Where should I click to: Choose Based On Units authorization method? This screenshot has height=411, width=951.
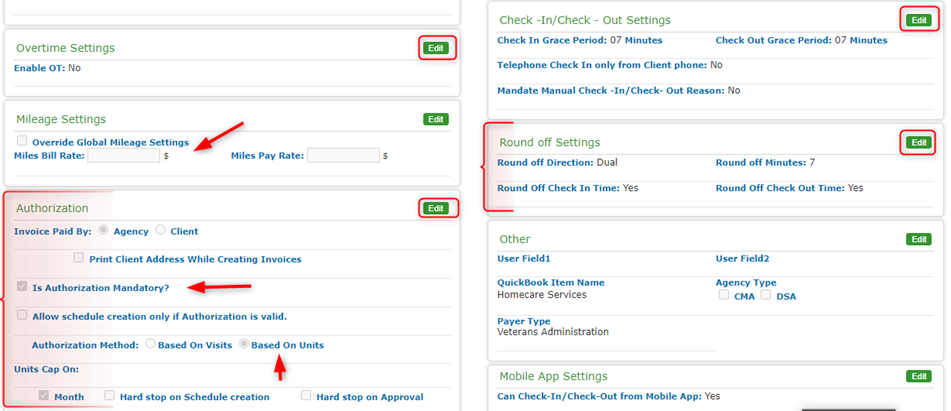[x=243, y=345]
